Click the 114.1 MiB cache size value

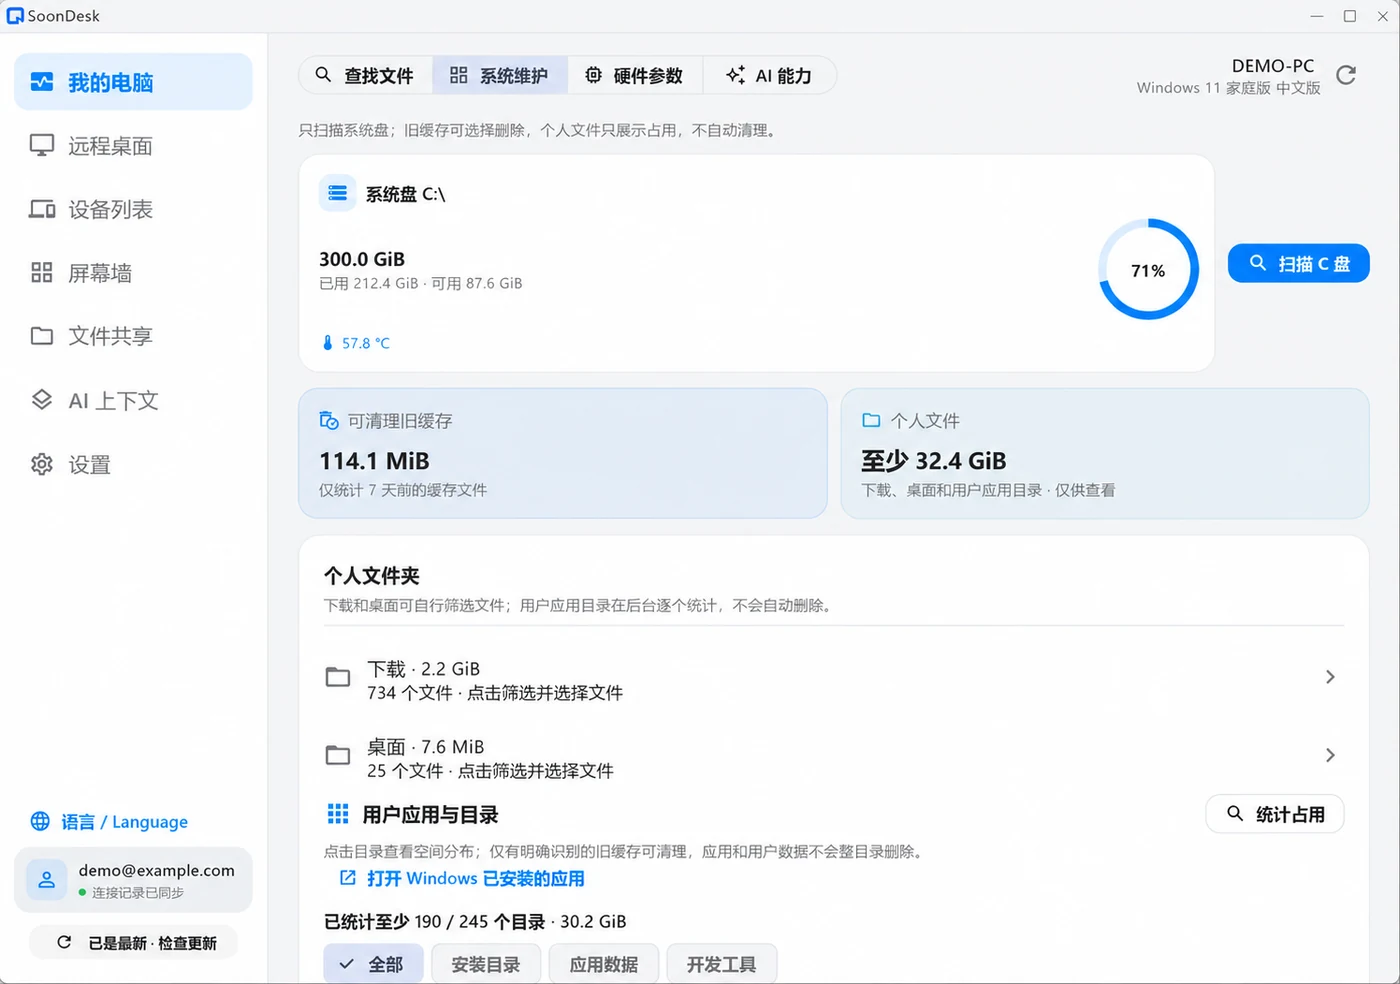click(374, 461)
